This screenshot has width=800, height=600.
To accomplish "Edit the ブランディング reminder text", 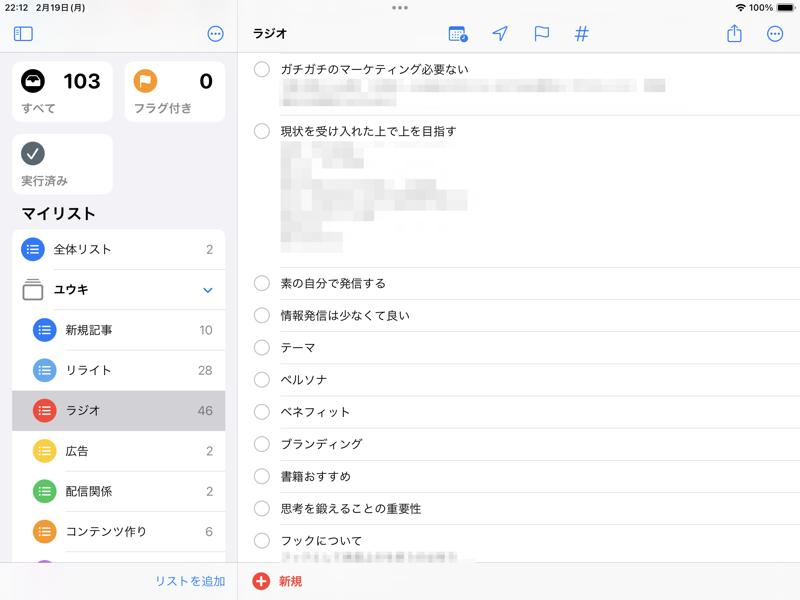I will coord(321,444).
